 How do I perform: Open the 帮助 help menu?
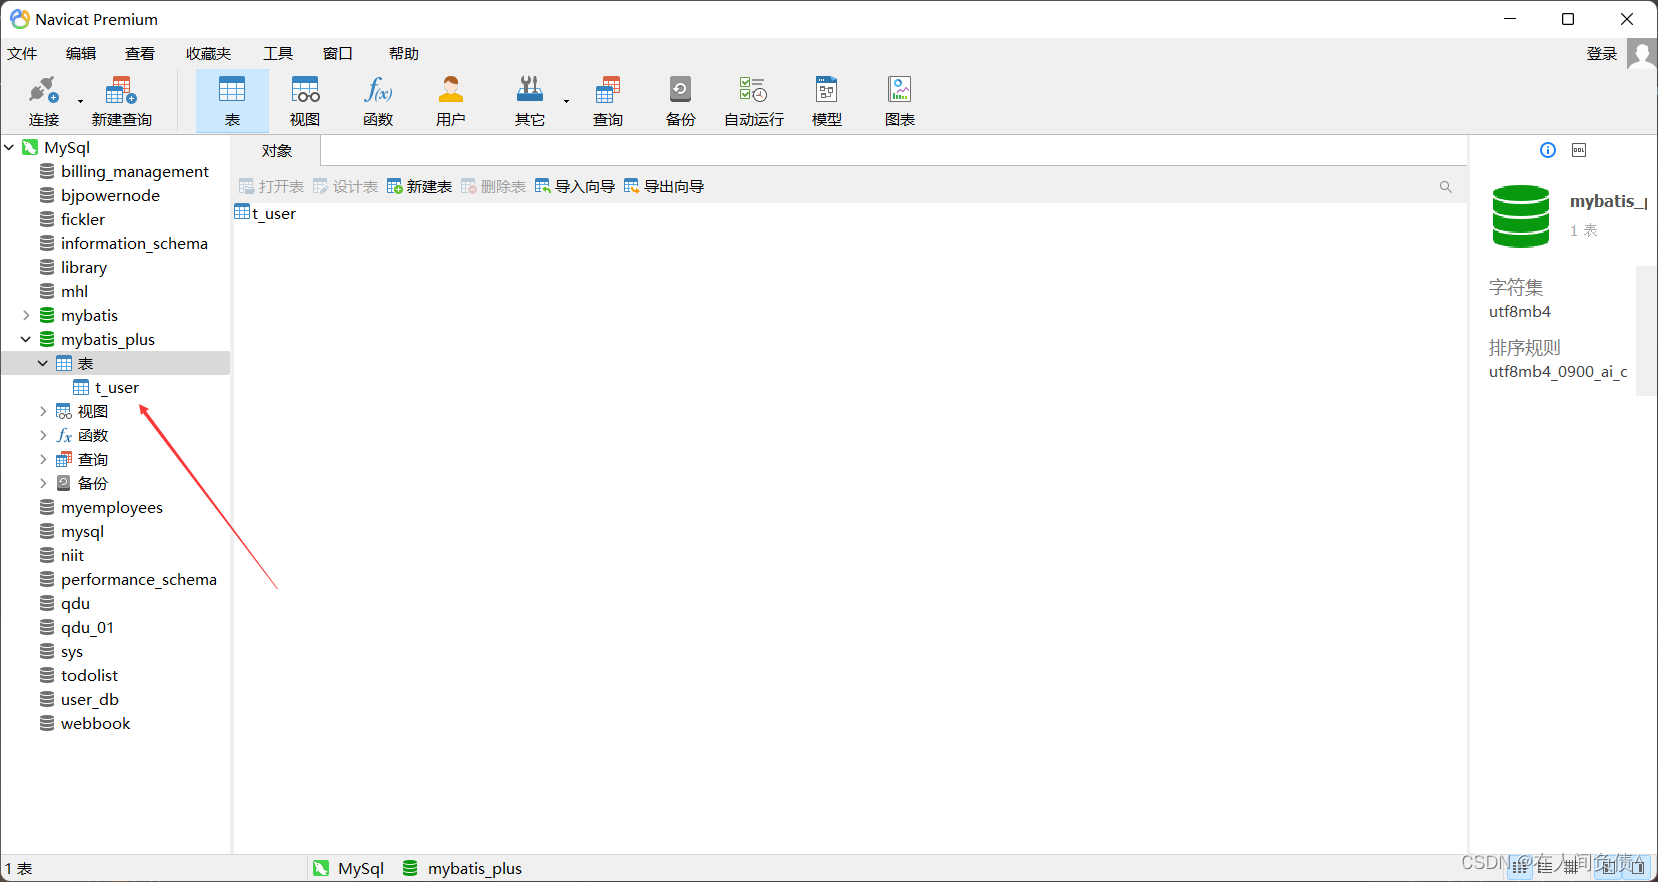(x=404, y=54)
